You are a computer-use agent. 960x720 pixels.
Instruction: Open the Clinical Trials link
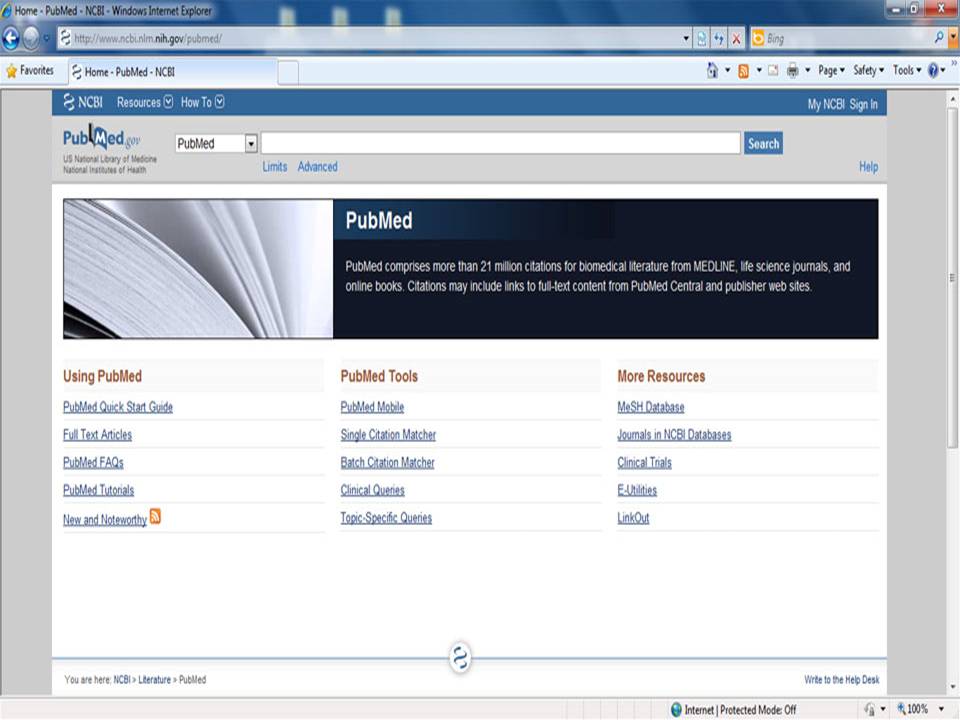tap(644, 462)
